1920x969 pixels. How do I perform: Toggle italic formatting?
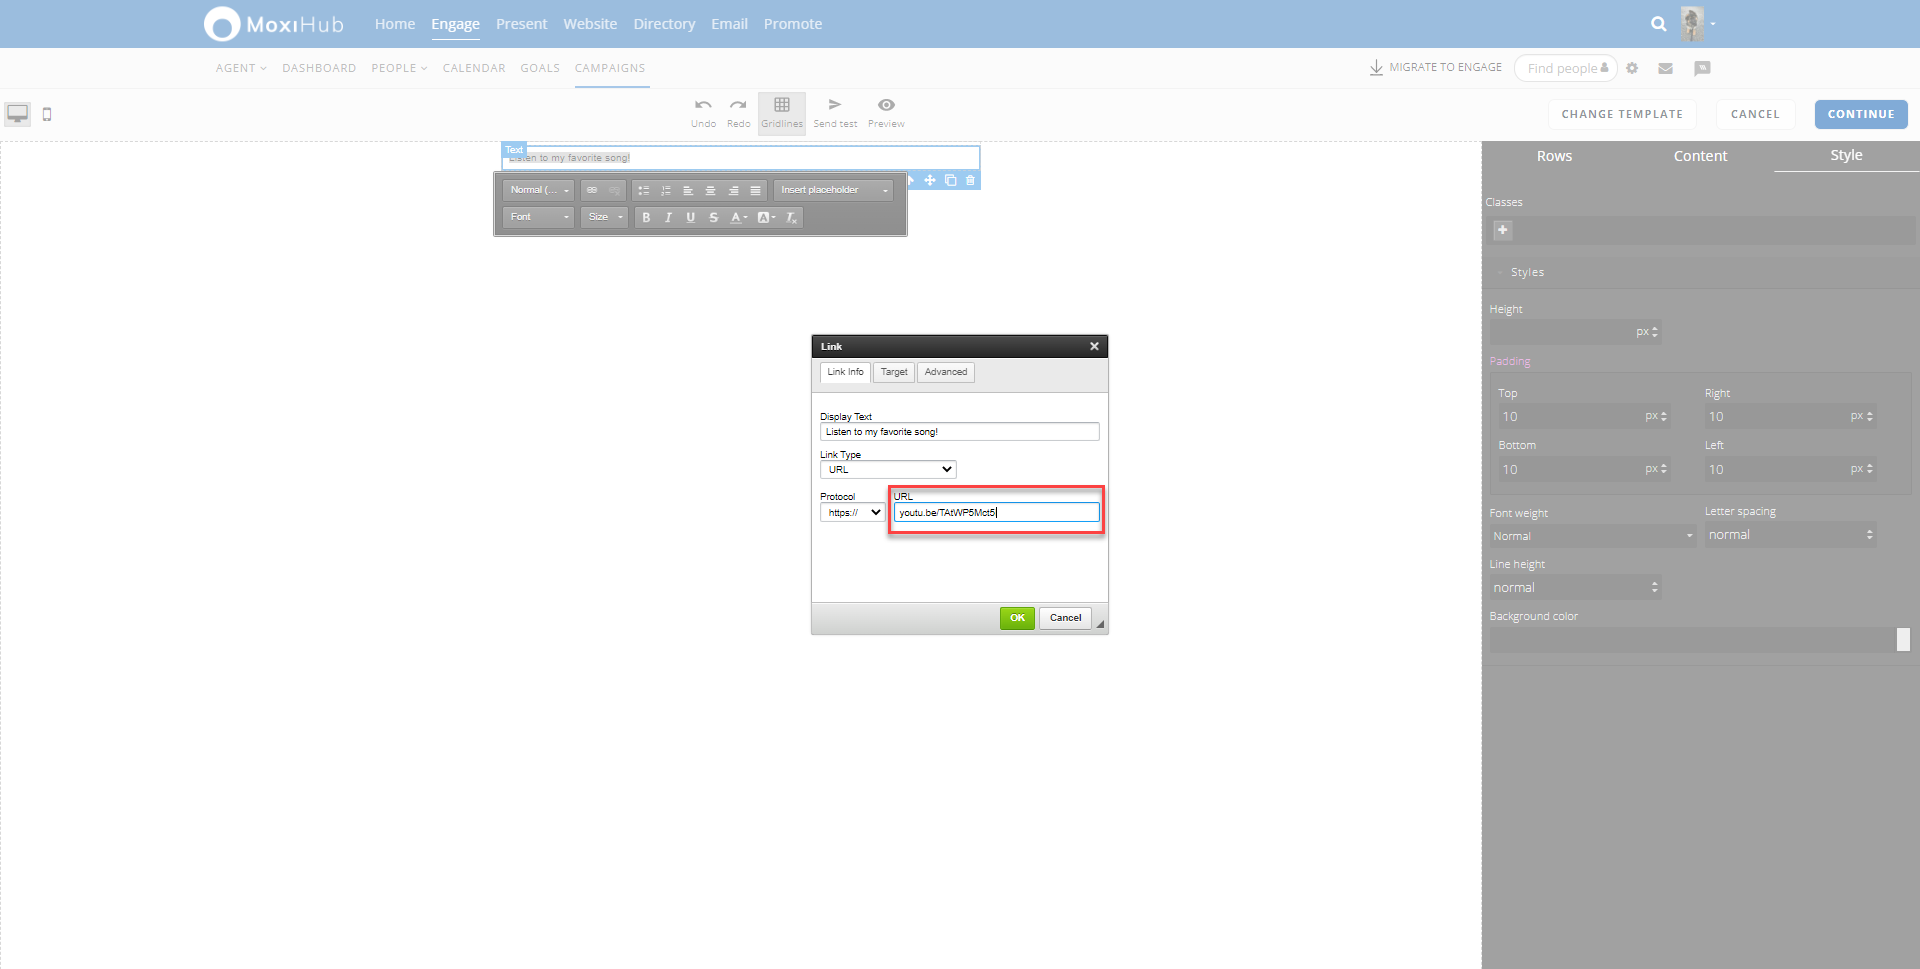pos(668,217)
